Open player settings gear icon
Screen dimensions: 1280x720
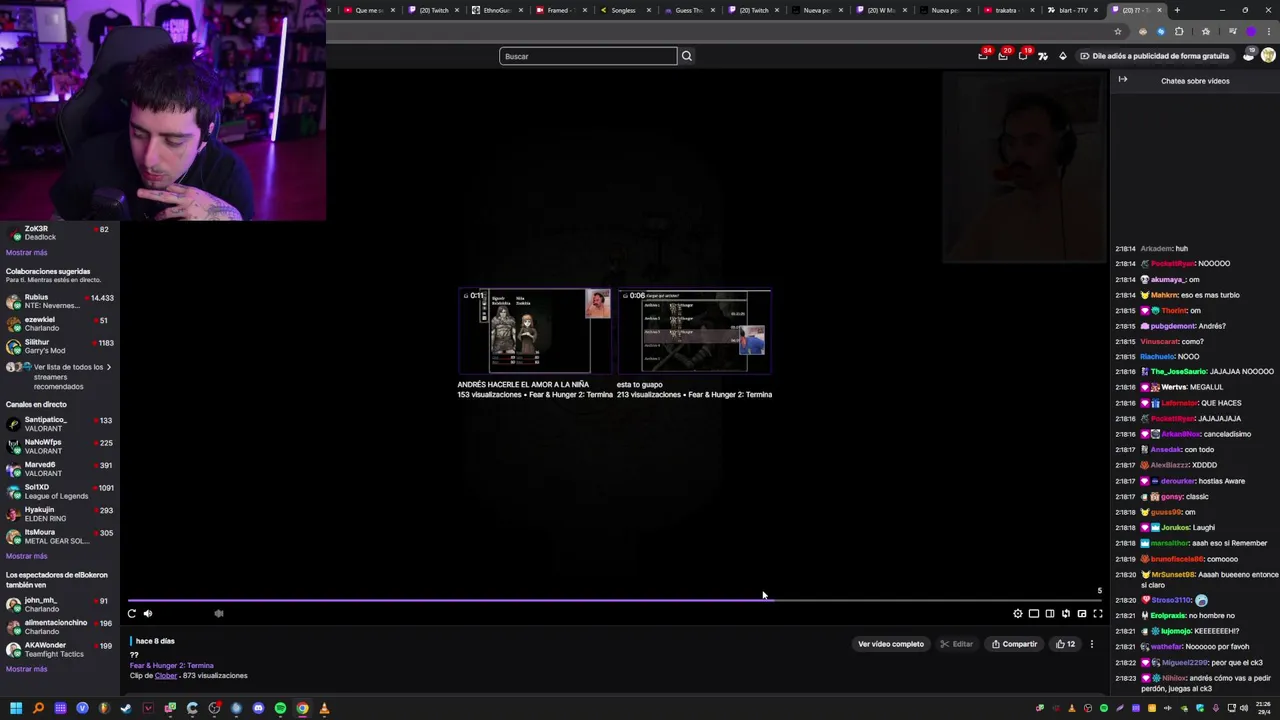pyautogui.click(x=1018, y=614)
